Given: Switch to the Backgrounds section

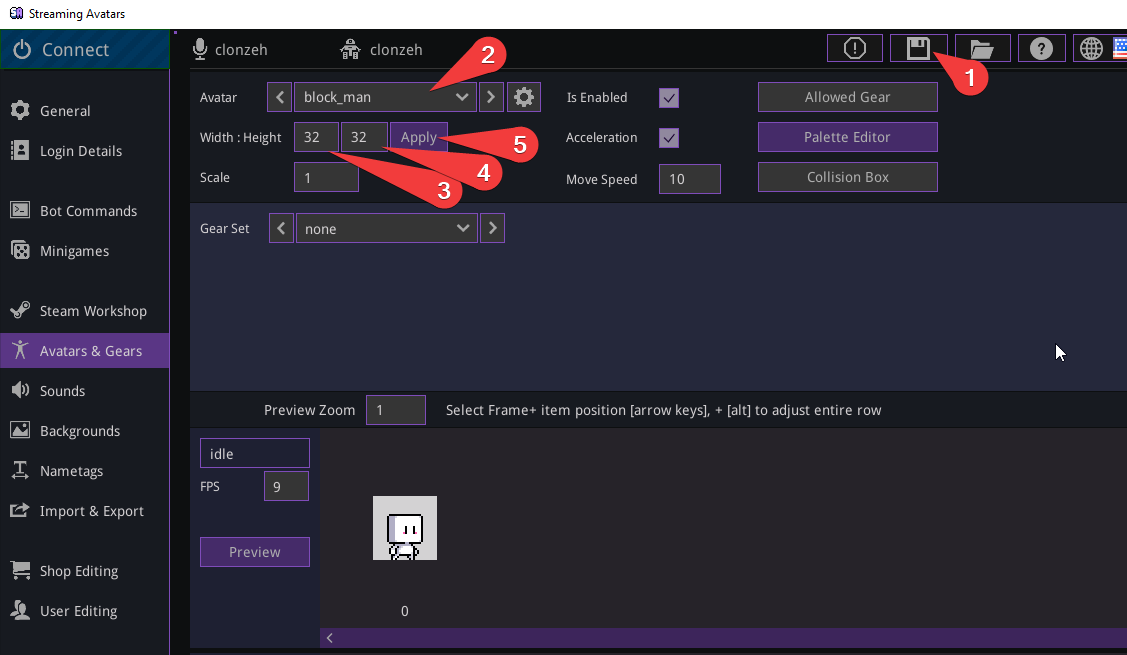Looking at the screenshot, I should pos(80,431).
